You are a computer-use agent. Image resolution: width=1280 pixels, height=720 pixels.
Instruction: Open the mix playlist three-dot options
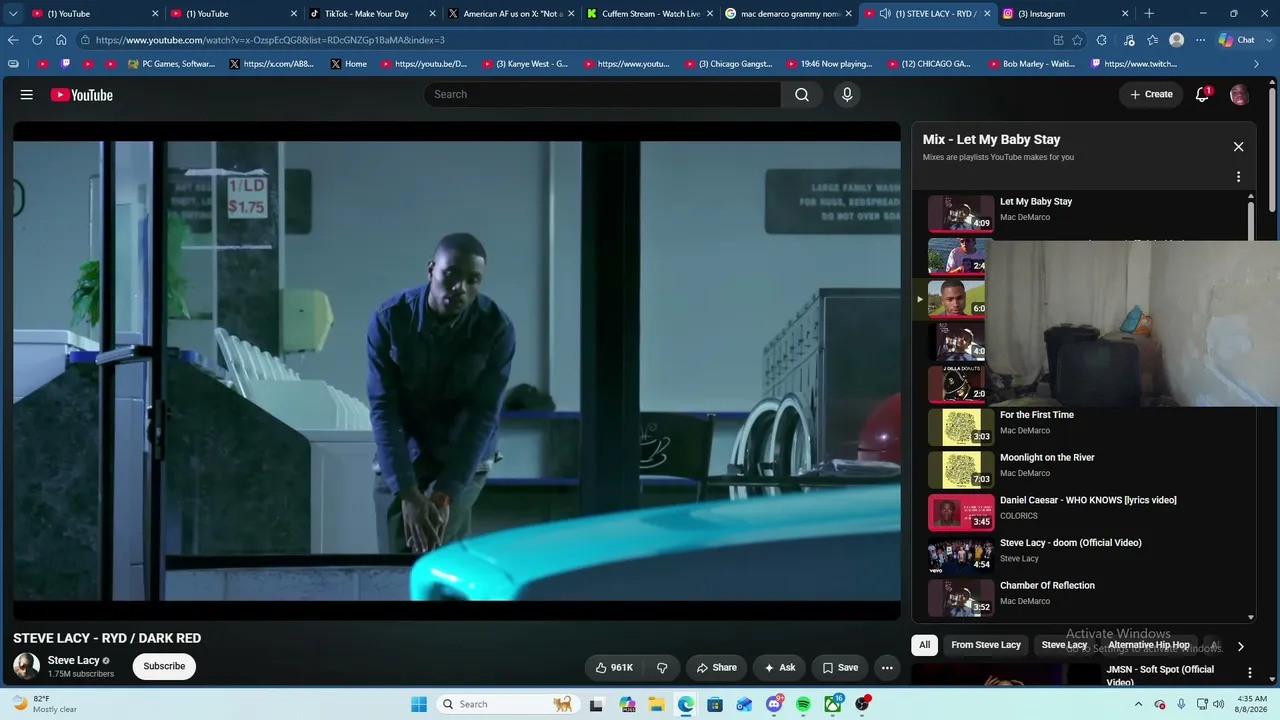click(1238, 177)
